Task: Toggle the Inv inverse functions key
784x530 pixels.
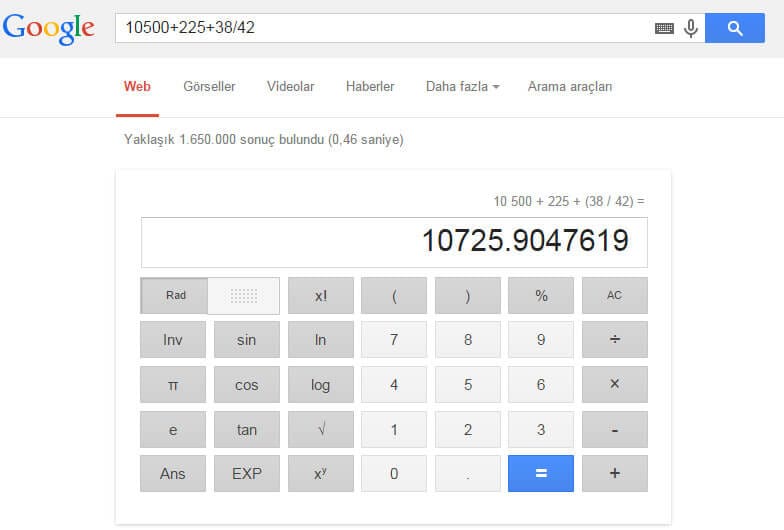Action: point(173,340)
